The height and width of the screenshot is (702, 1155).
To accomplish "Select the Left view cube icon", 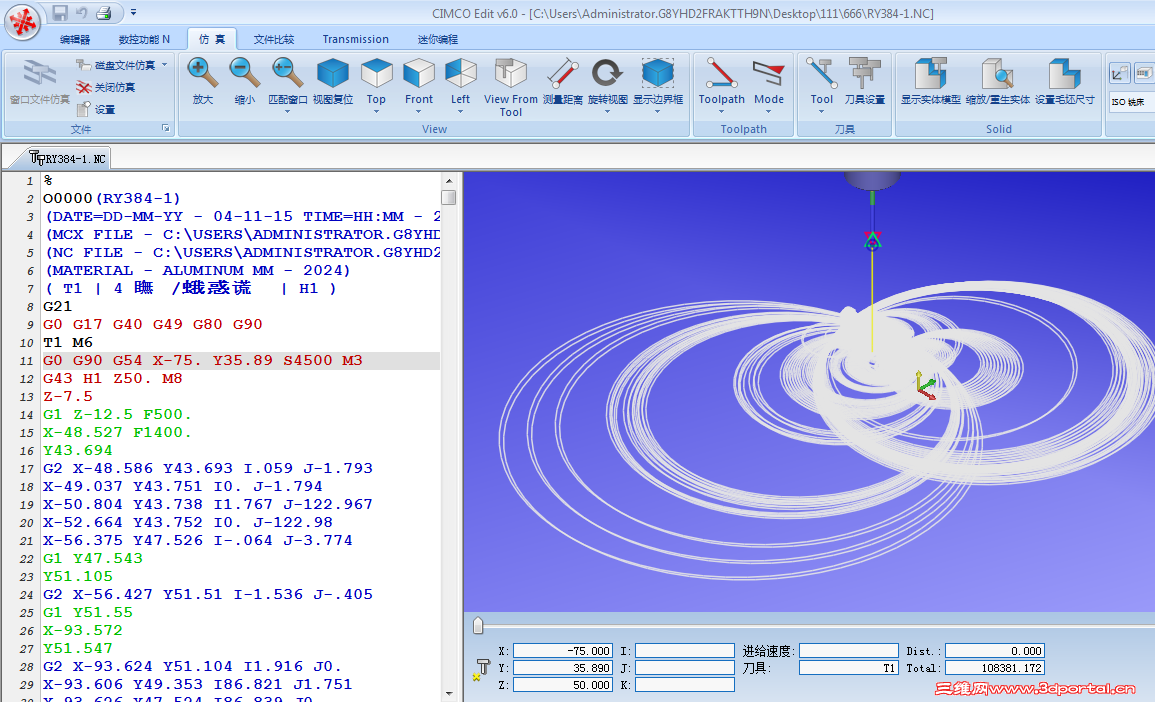I will [x=461, y=74].
